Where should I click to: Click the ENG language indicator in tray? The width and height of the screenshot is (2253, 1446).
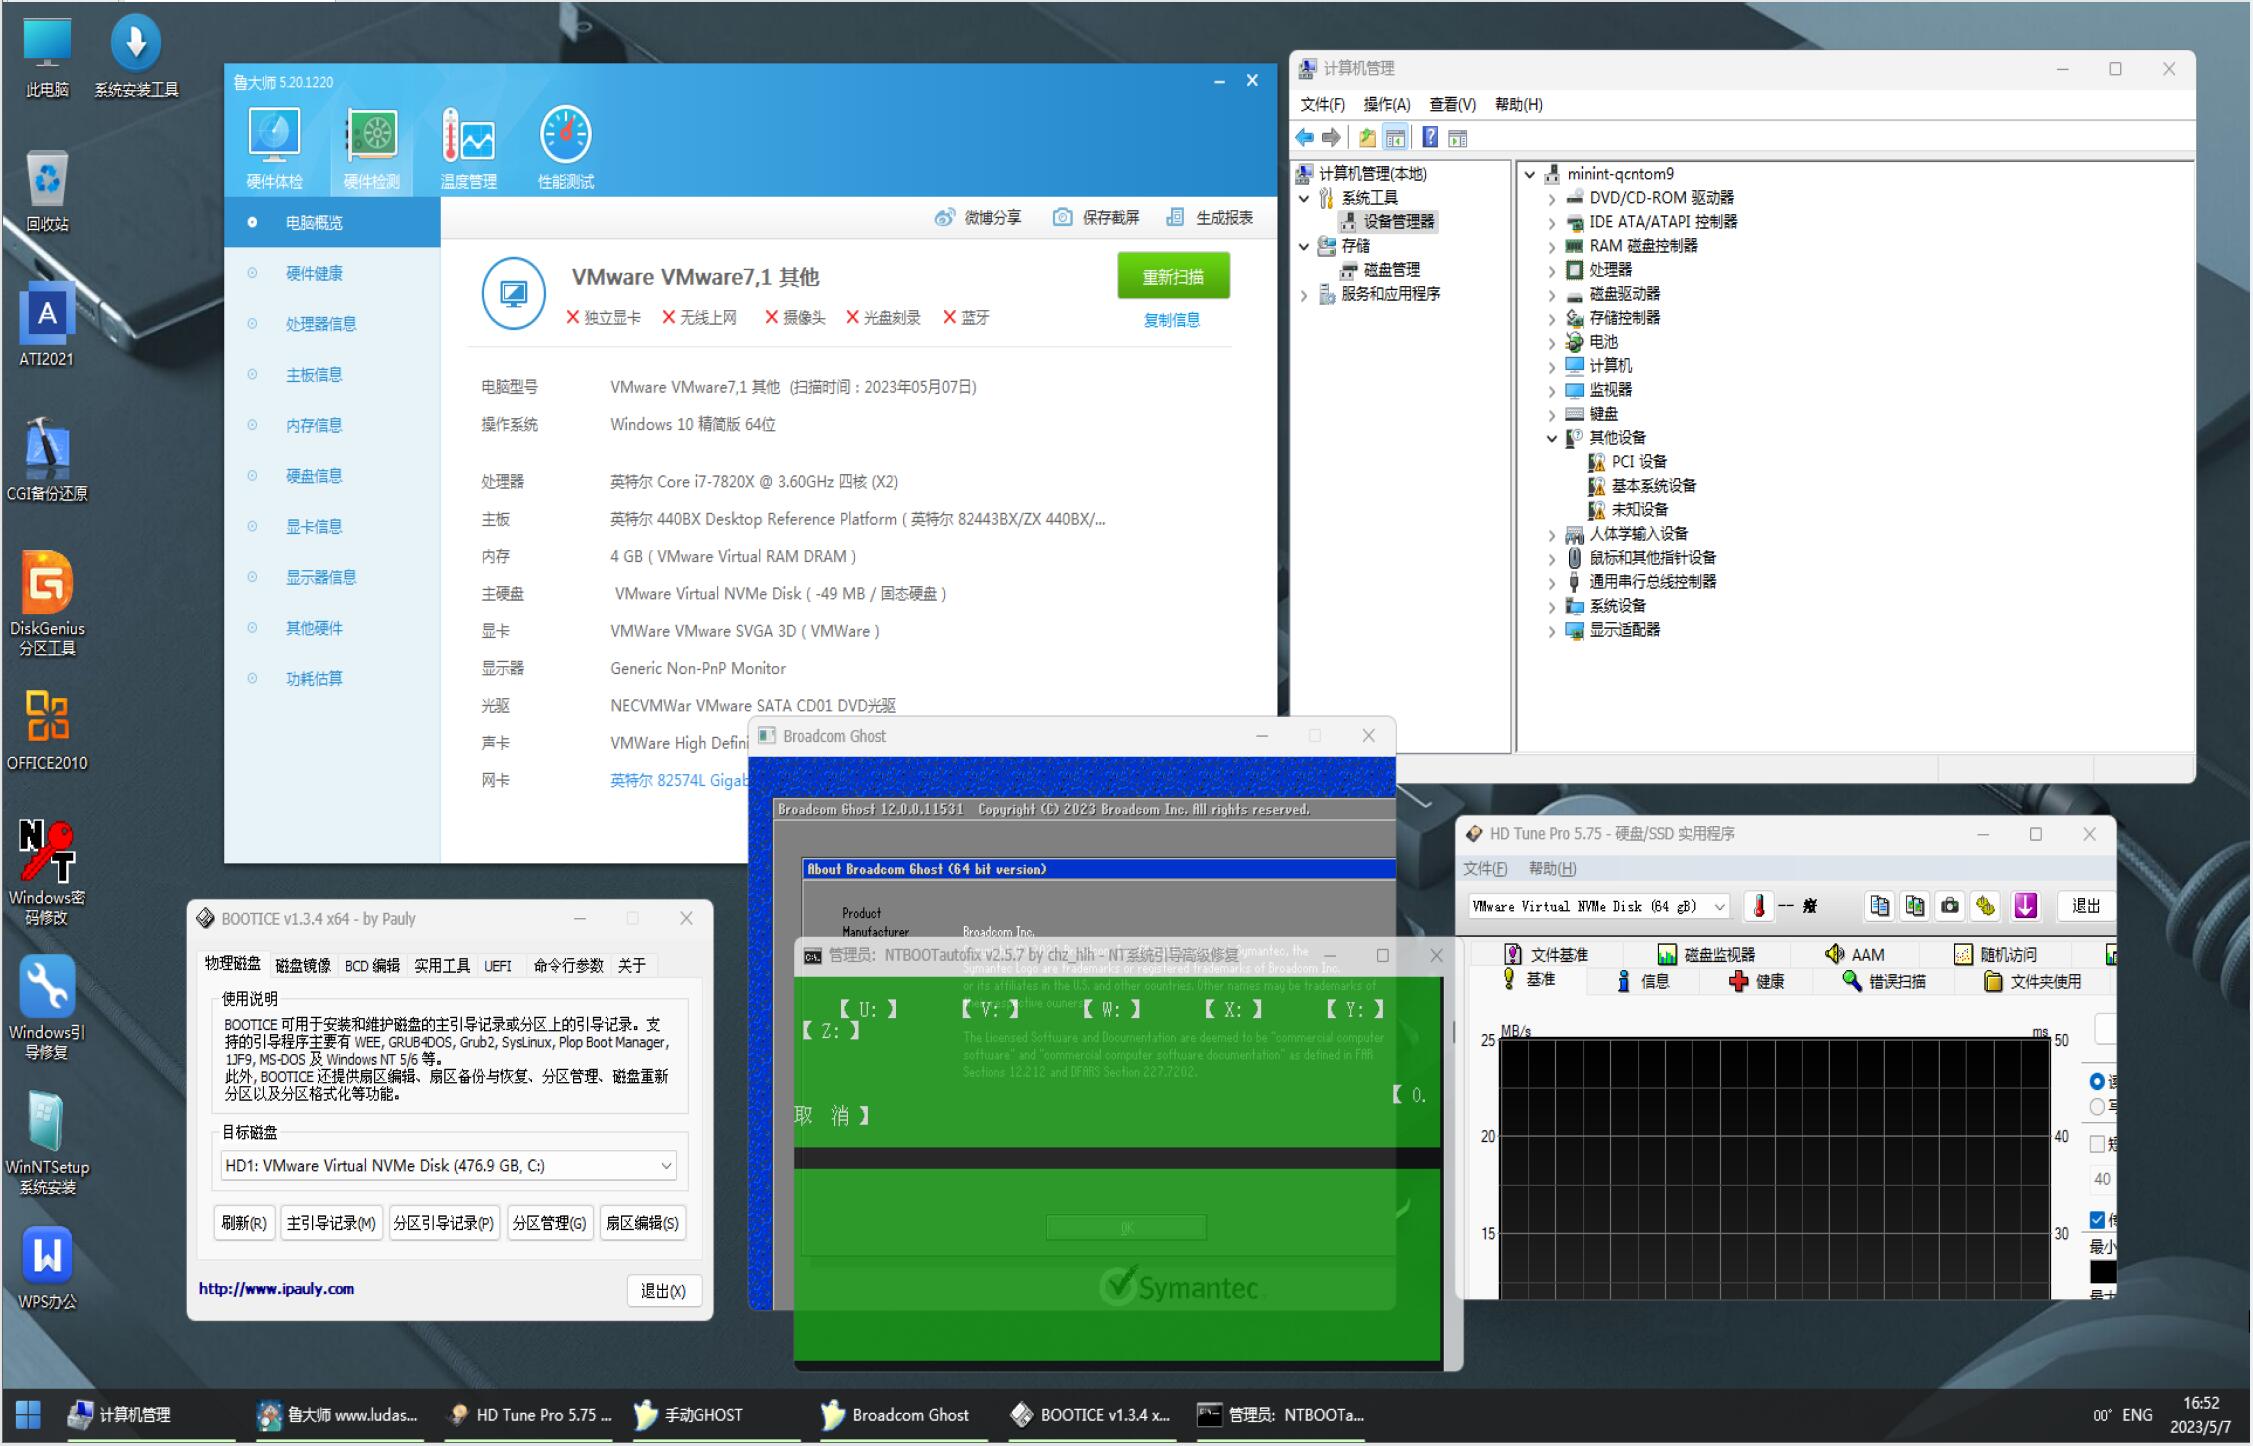tap(2137, 1415)
